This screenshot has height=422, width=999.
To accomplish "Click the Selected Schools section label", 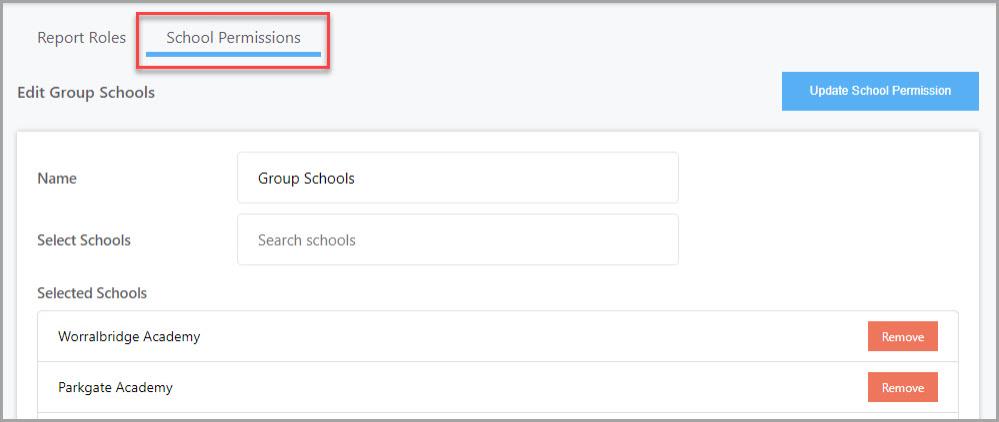I will pos(92,293).
